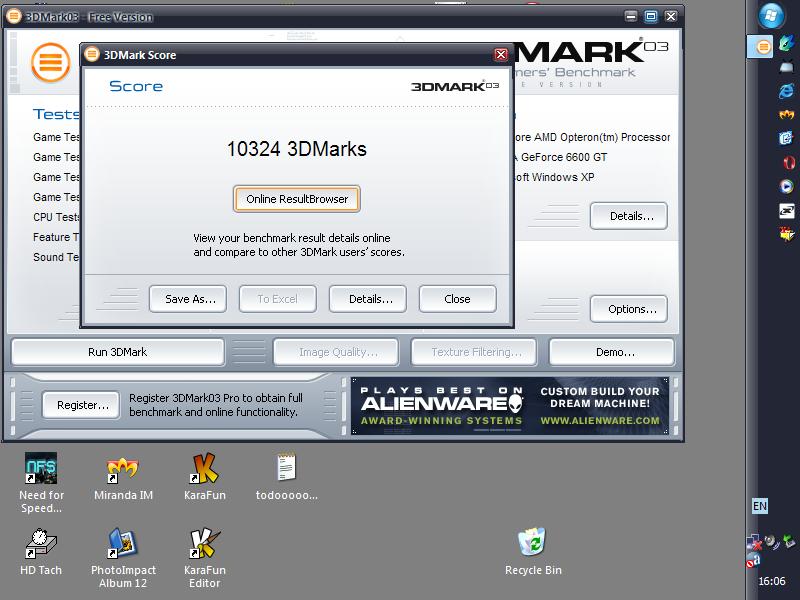
Task: Click Details button in main 3DMark03 window
Action: pyautogui.click(x=629, y=216)
